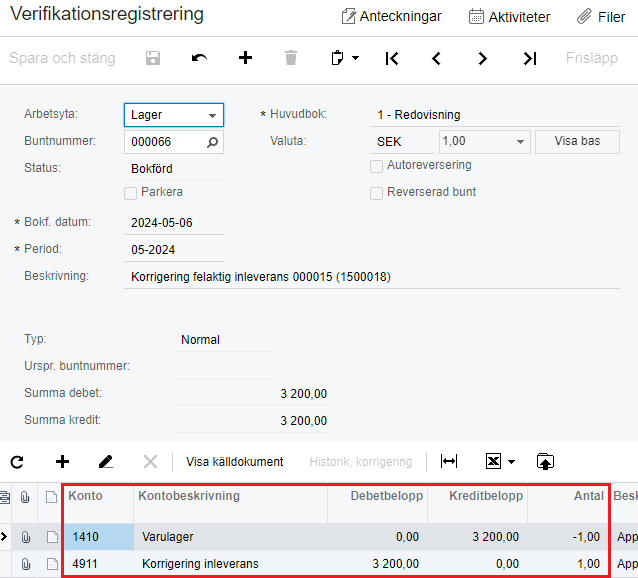
Task: Click the undo arrow icon
Action: coord(199,59)
